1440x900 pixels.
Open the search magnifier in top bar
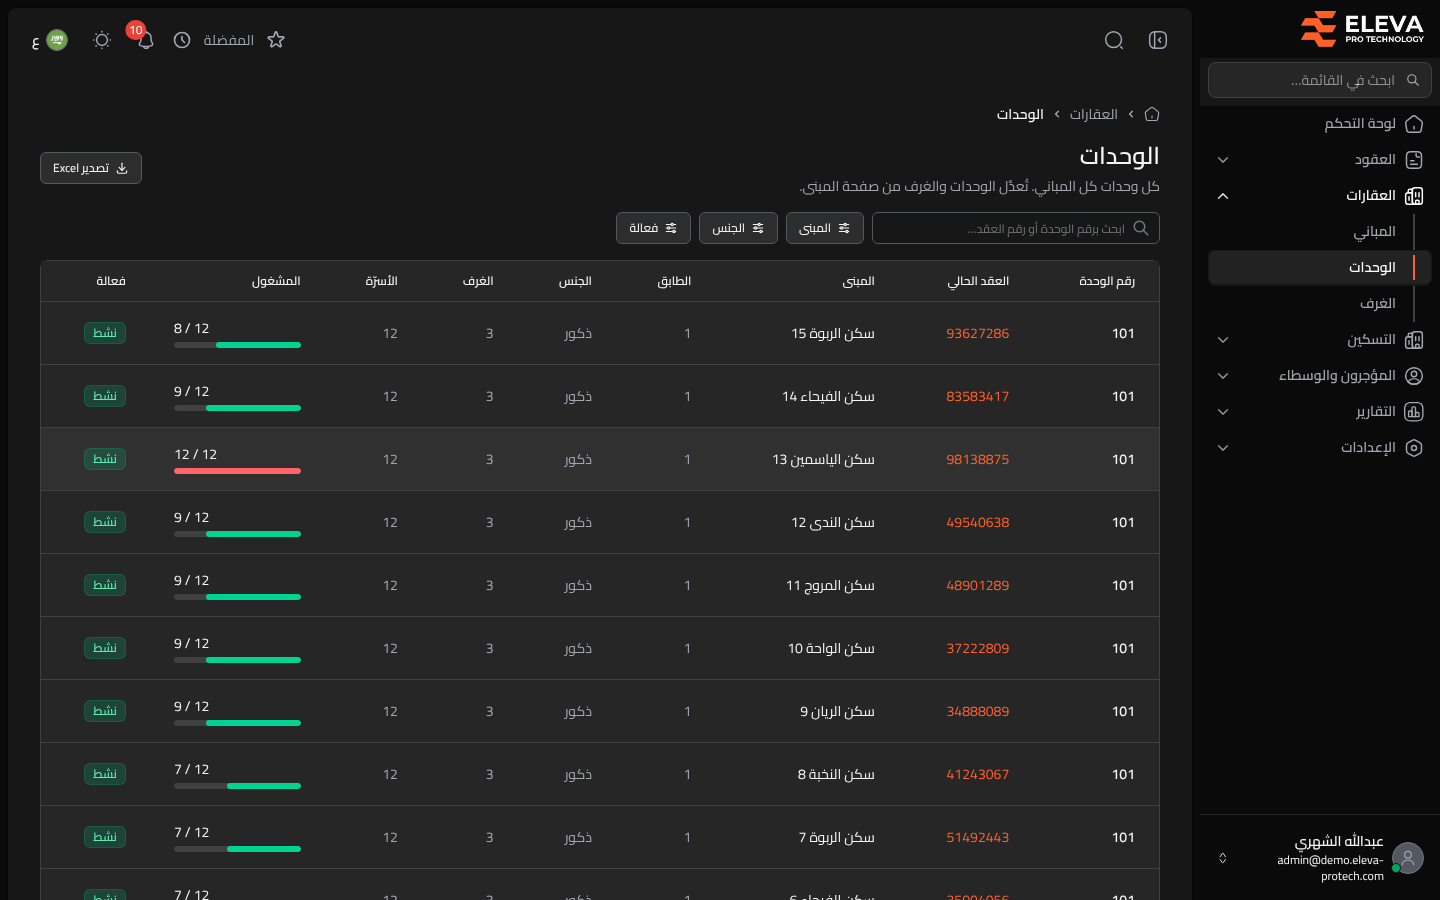point(1114,40)
